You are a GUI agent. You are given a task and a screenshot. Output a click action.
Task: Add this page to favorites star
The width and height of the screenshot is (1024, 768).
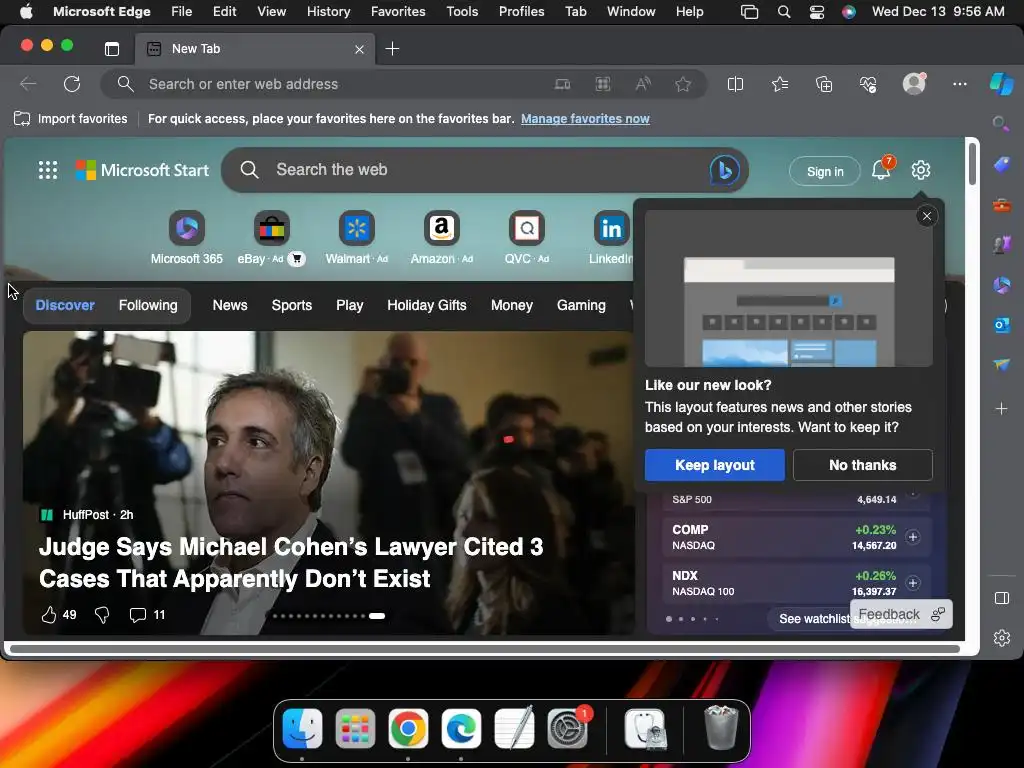(x=683, y=84)
